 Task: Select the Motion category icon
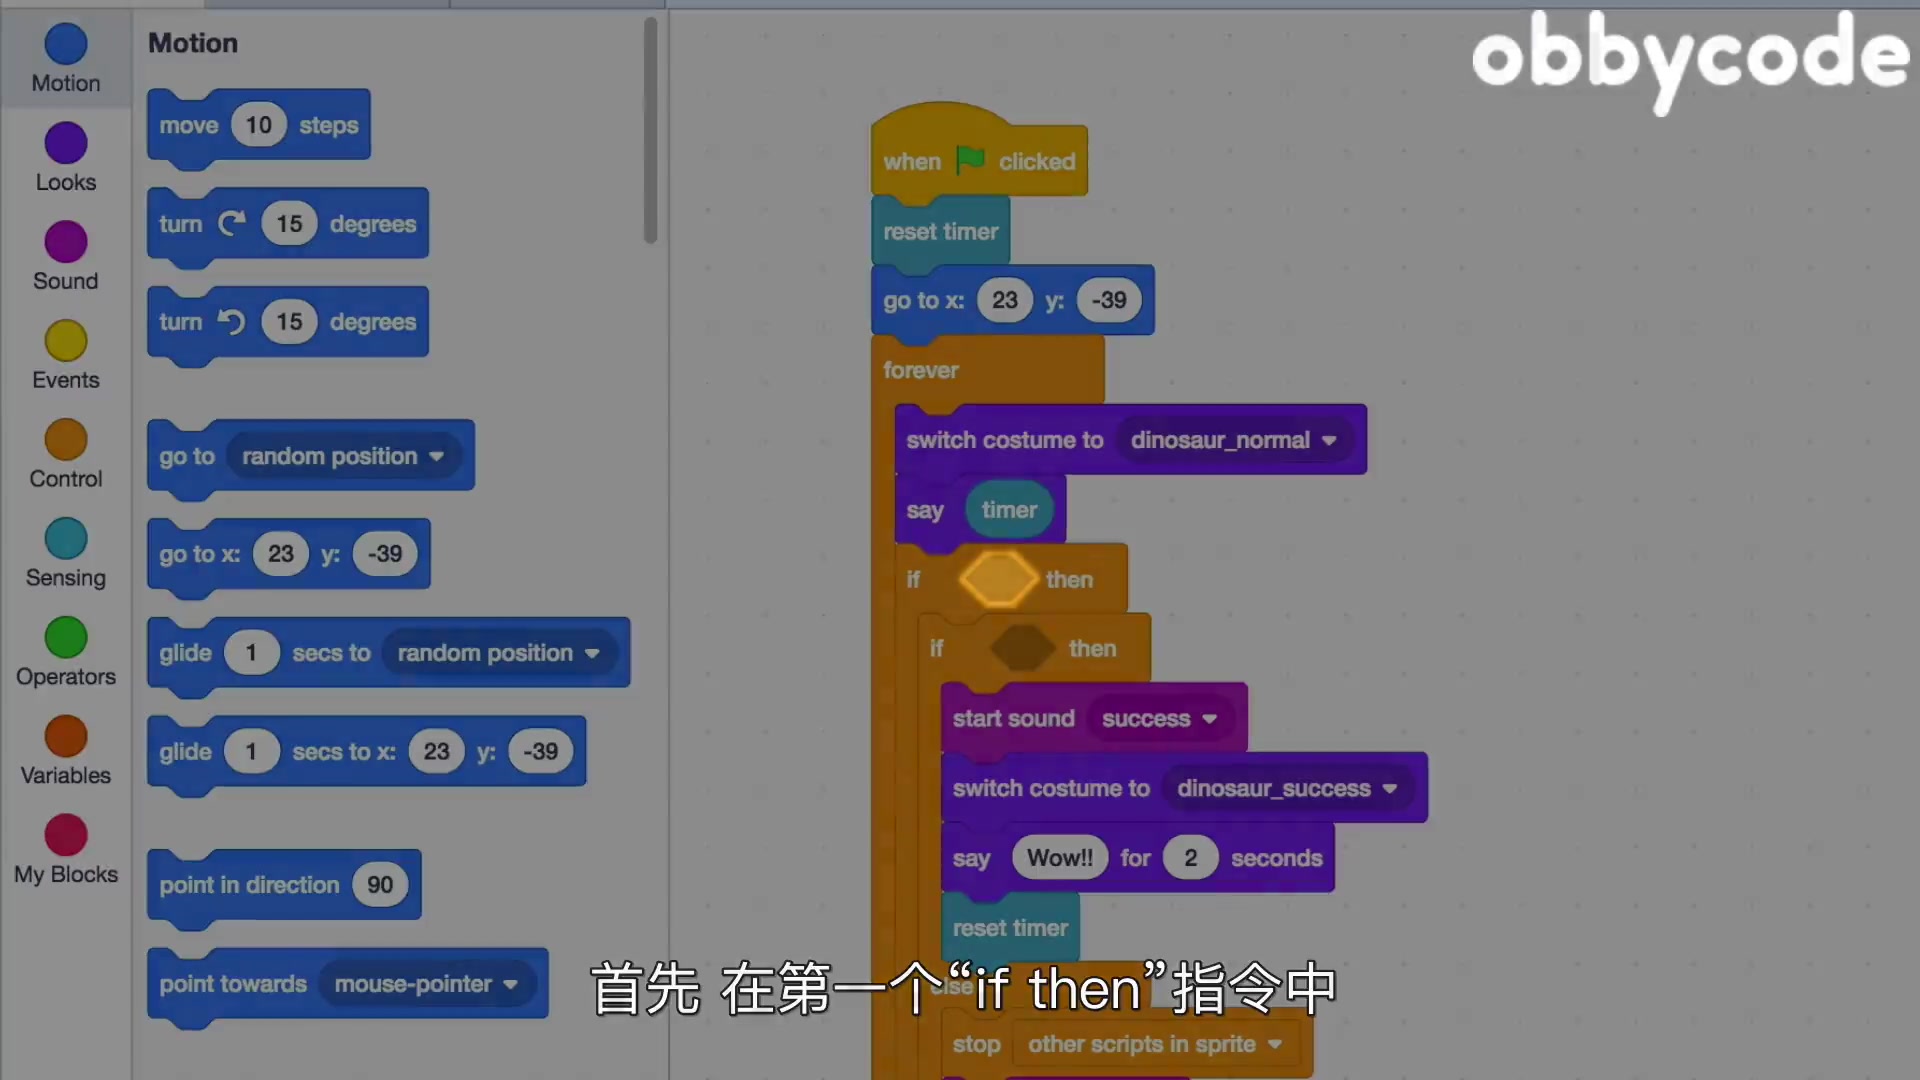[66, 44]
